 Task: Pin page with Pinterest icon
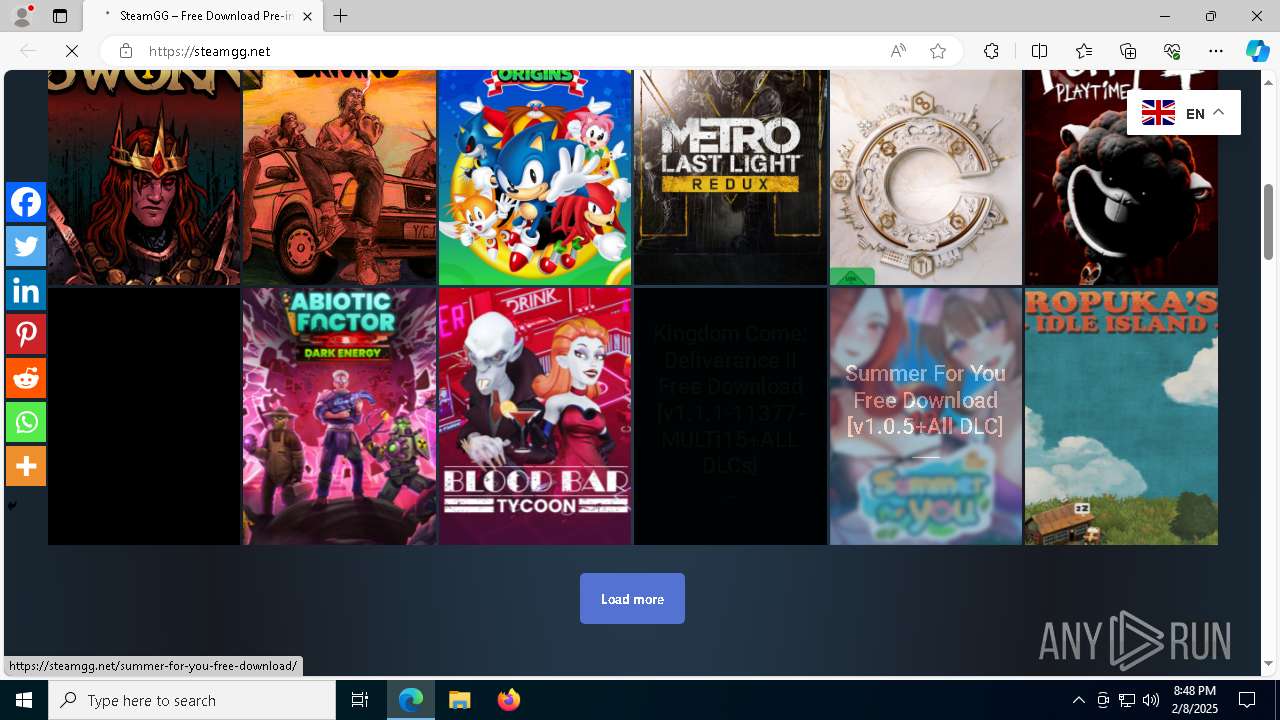pyautogui.click(x=26, y=334)
